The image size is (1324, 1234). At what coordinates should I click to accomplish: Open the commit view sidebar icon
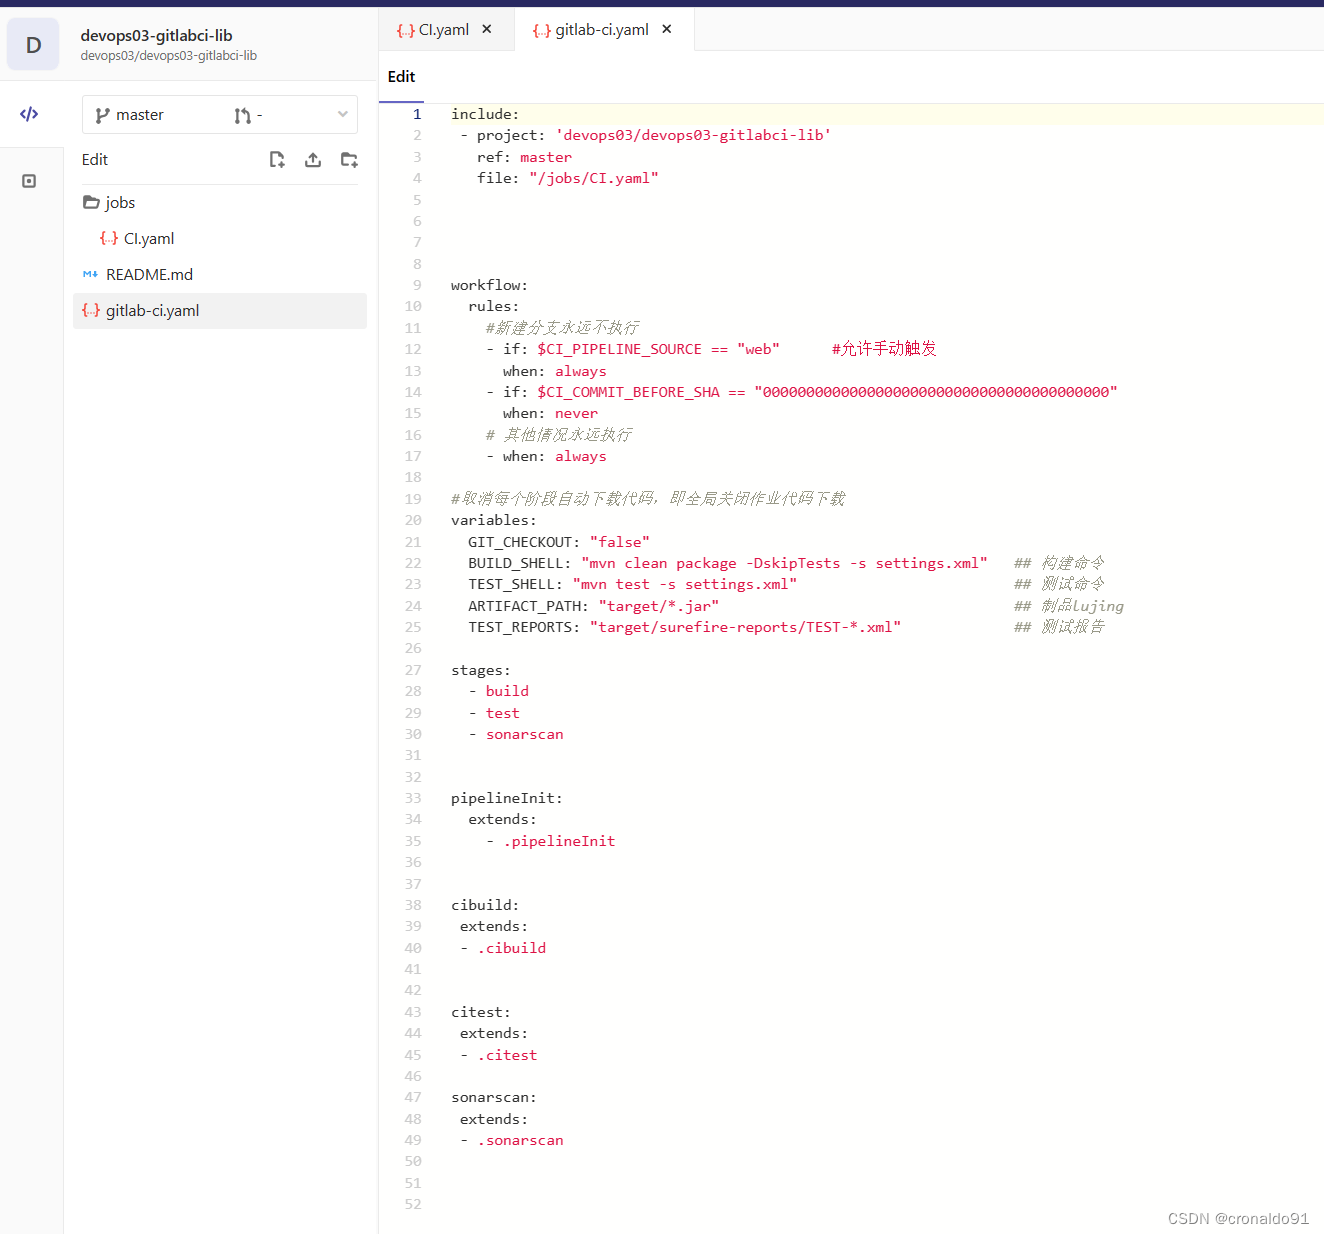point(29,181)
